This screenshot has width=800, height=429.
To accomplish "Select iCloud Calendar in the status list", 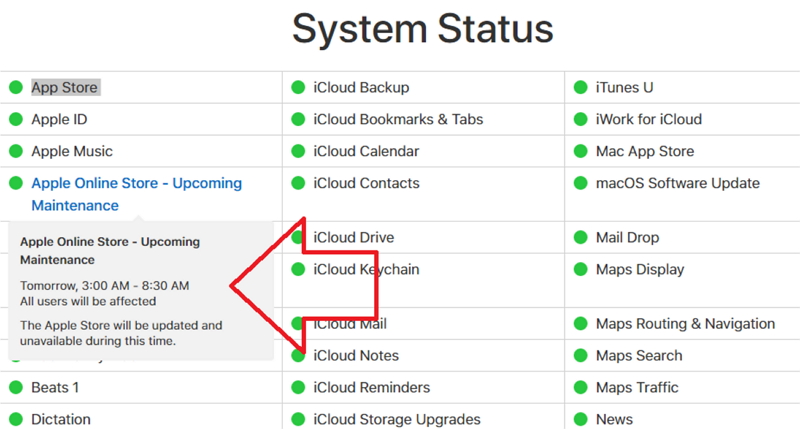I will [366, 152].
